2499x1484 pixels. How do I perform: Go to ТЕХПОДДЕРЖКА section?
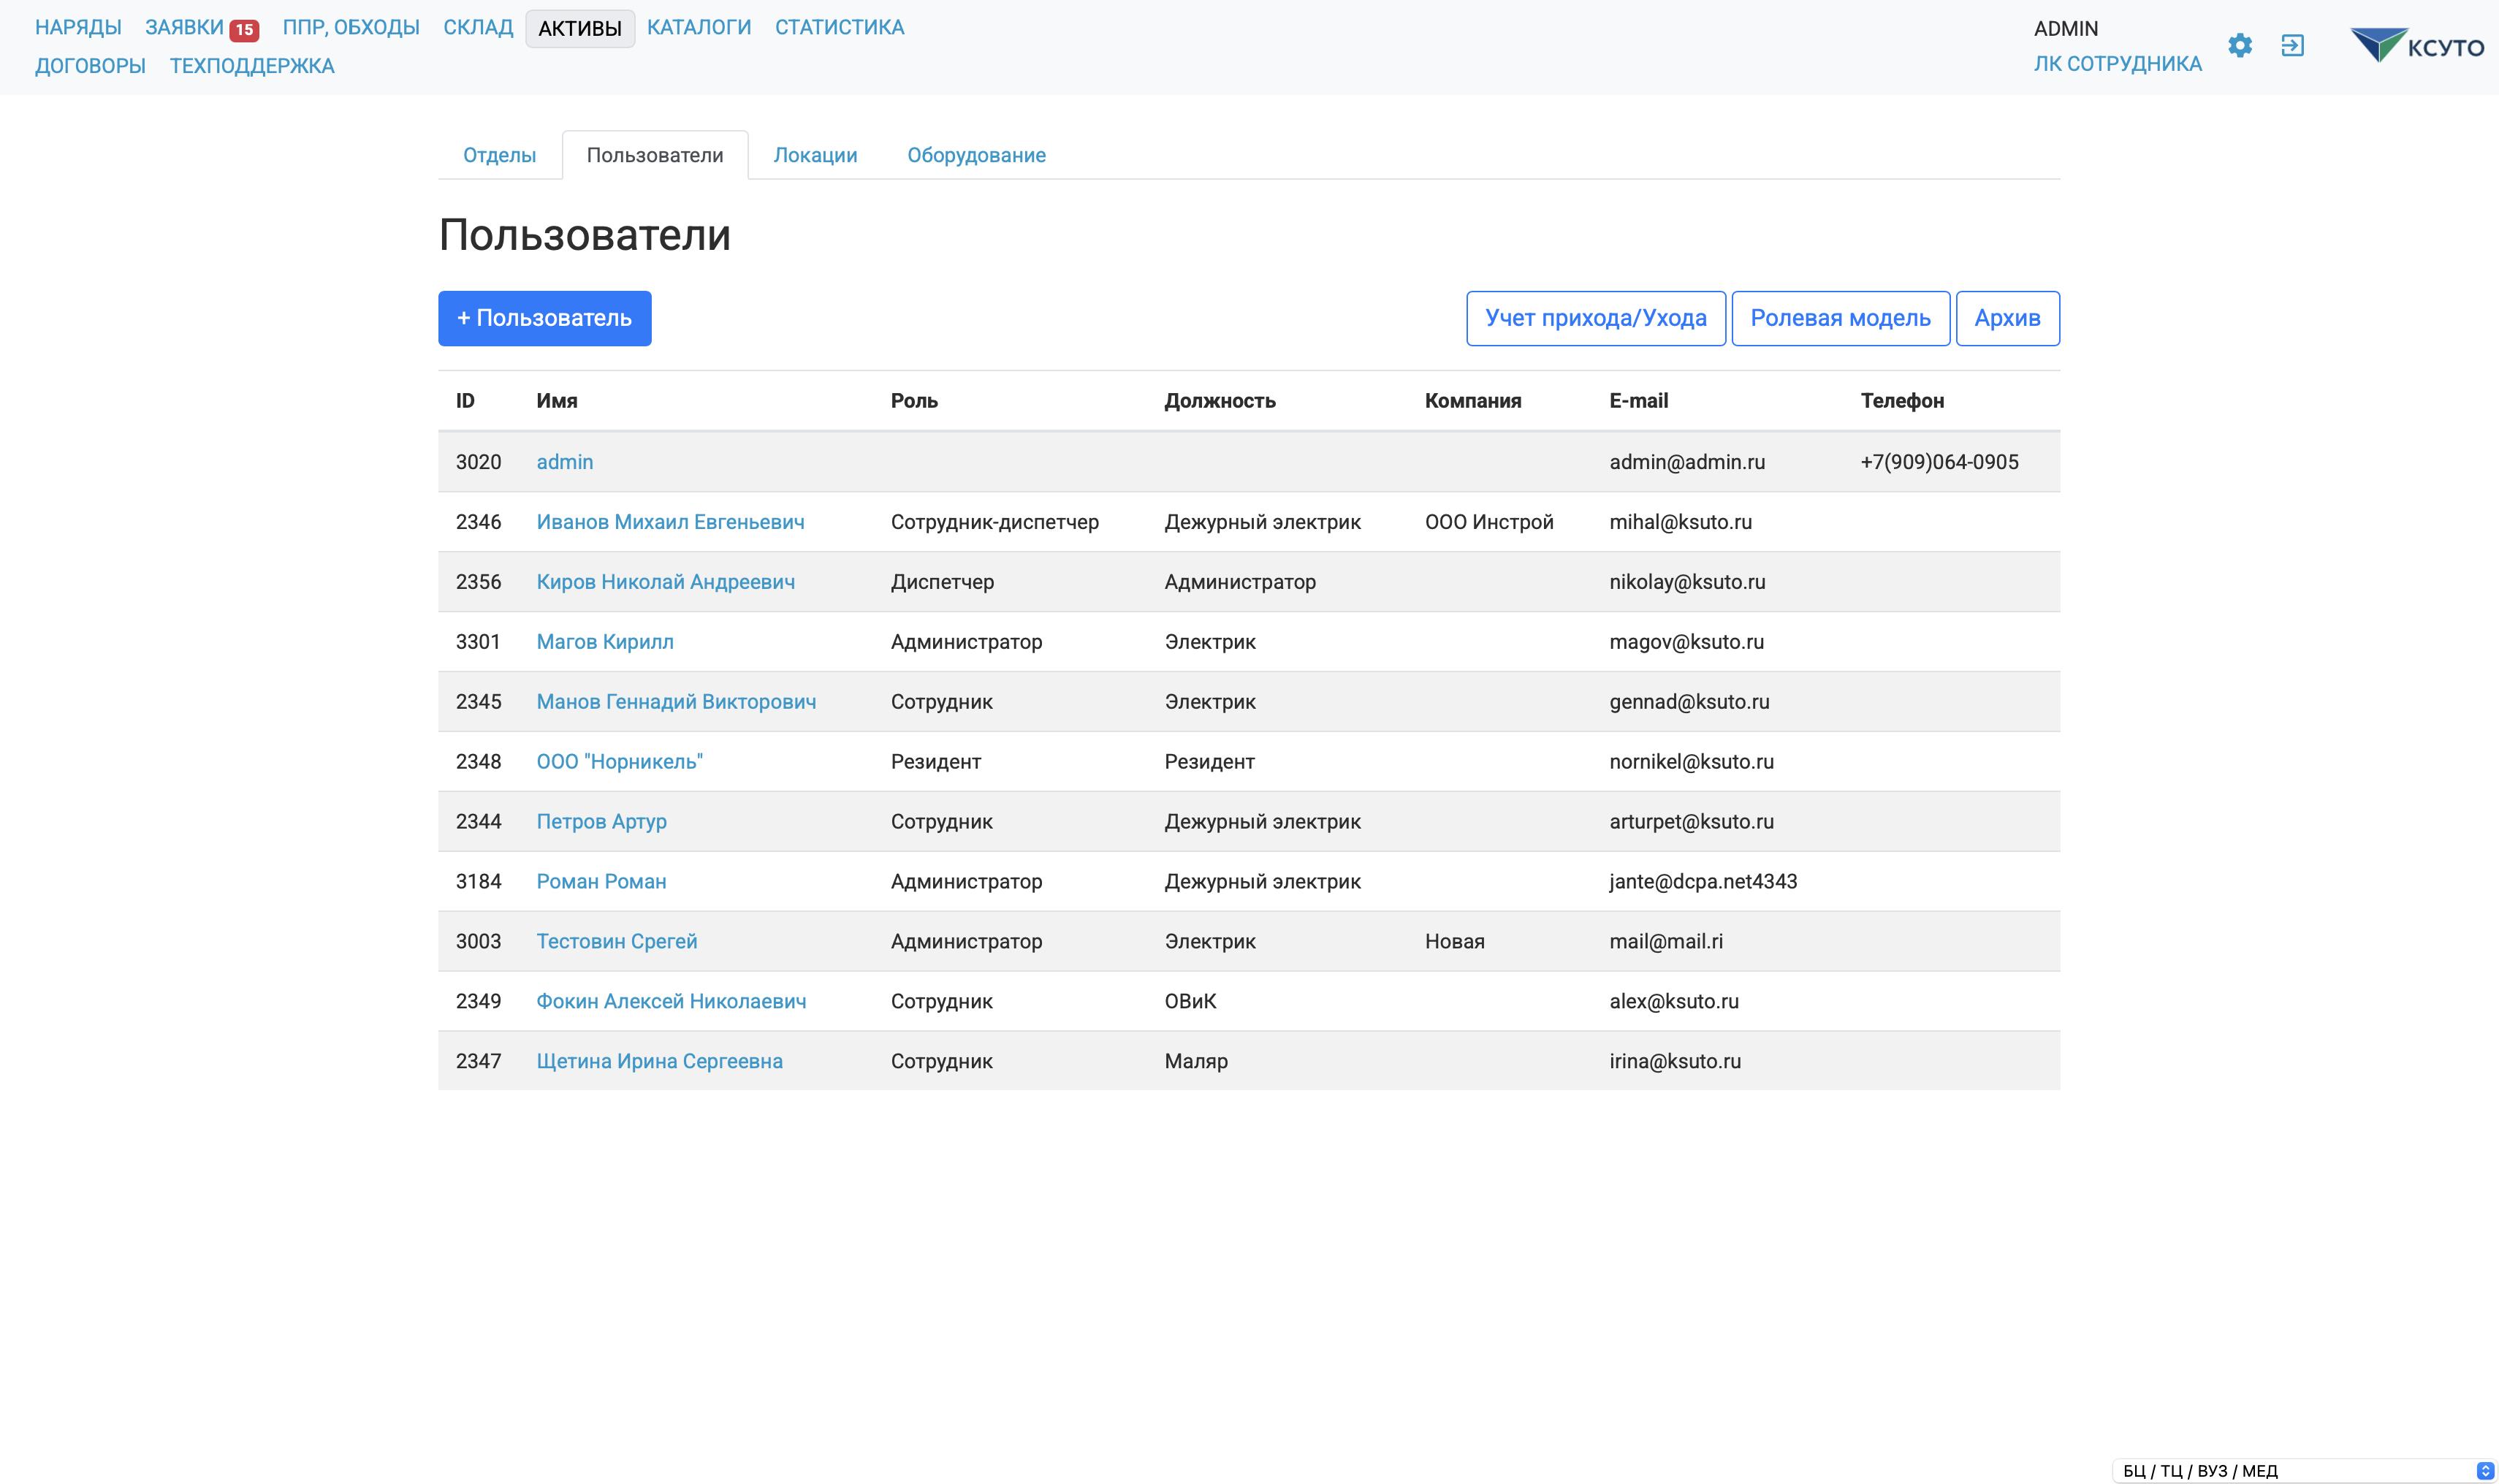[252, 66]
